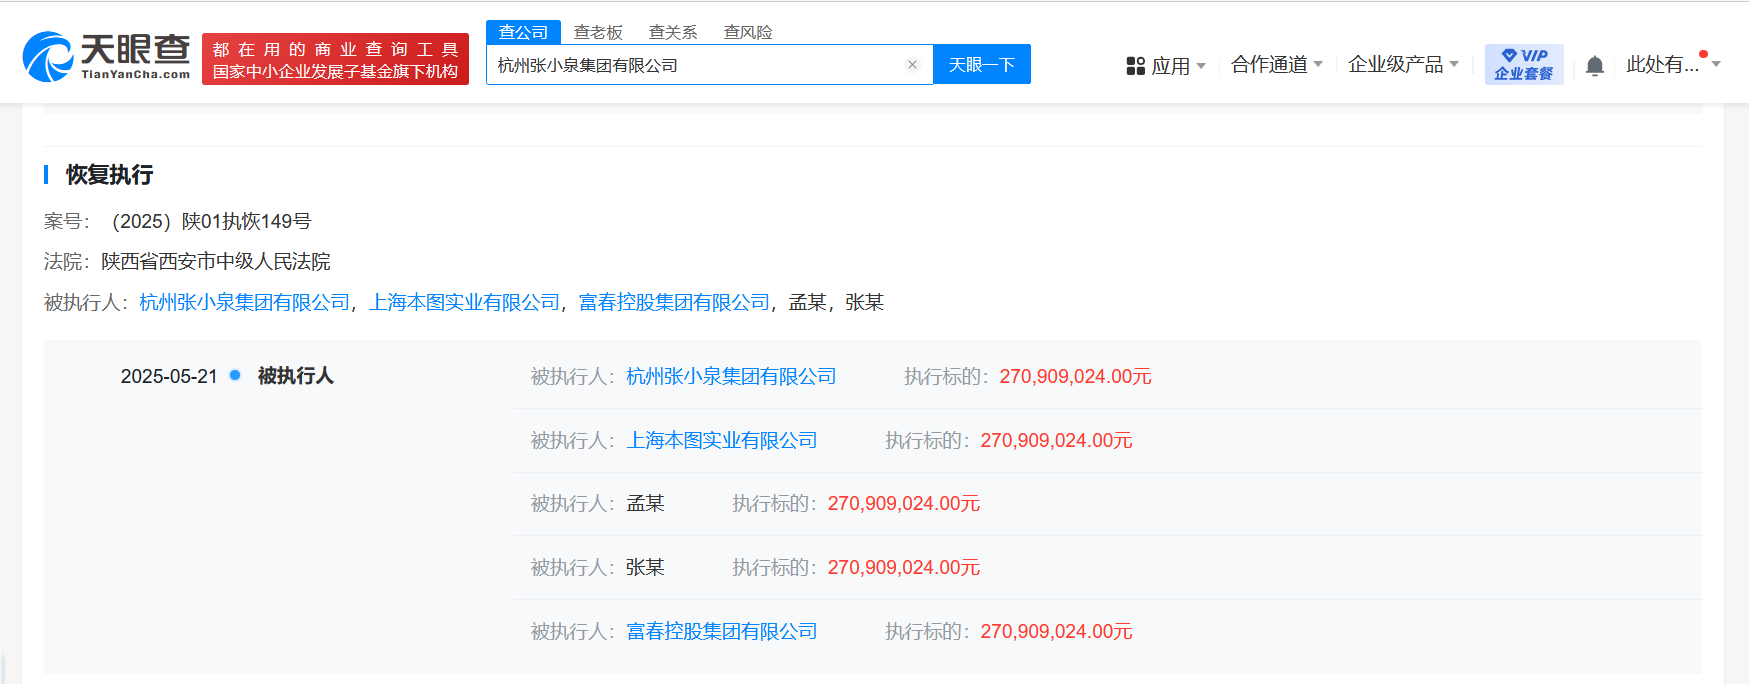Screen dimensions: 1749x684
Task: Select the 查风险 tab
Action: coord(748,32)
